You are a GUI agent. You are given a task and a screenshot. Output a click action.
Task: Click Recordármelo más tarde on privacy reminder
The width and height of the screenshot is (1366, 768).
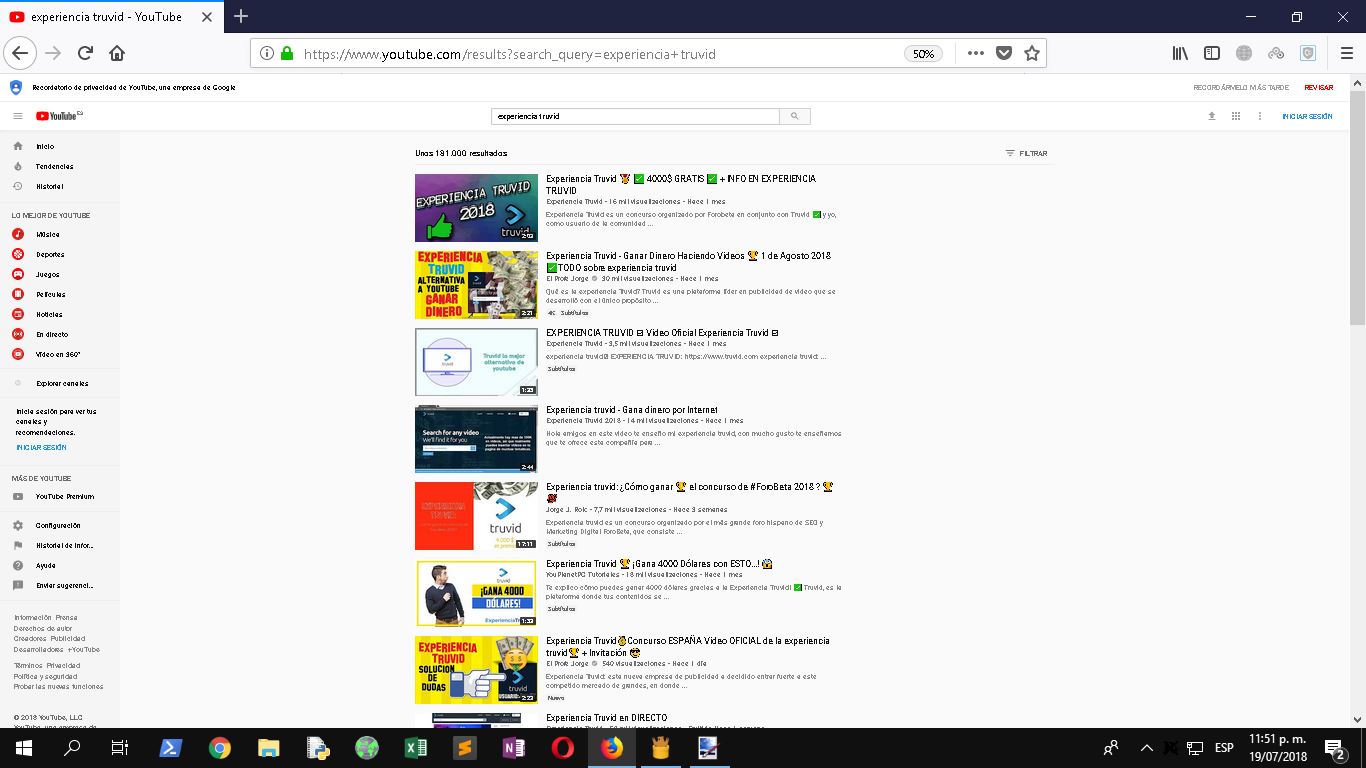1241,87
